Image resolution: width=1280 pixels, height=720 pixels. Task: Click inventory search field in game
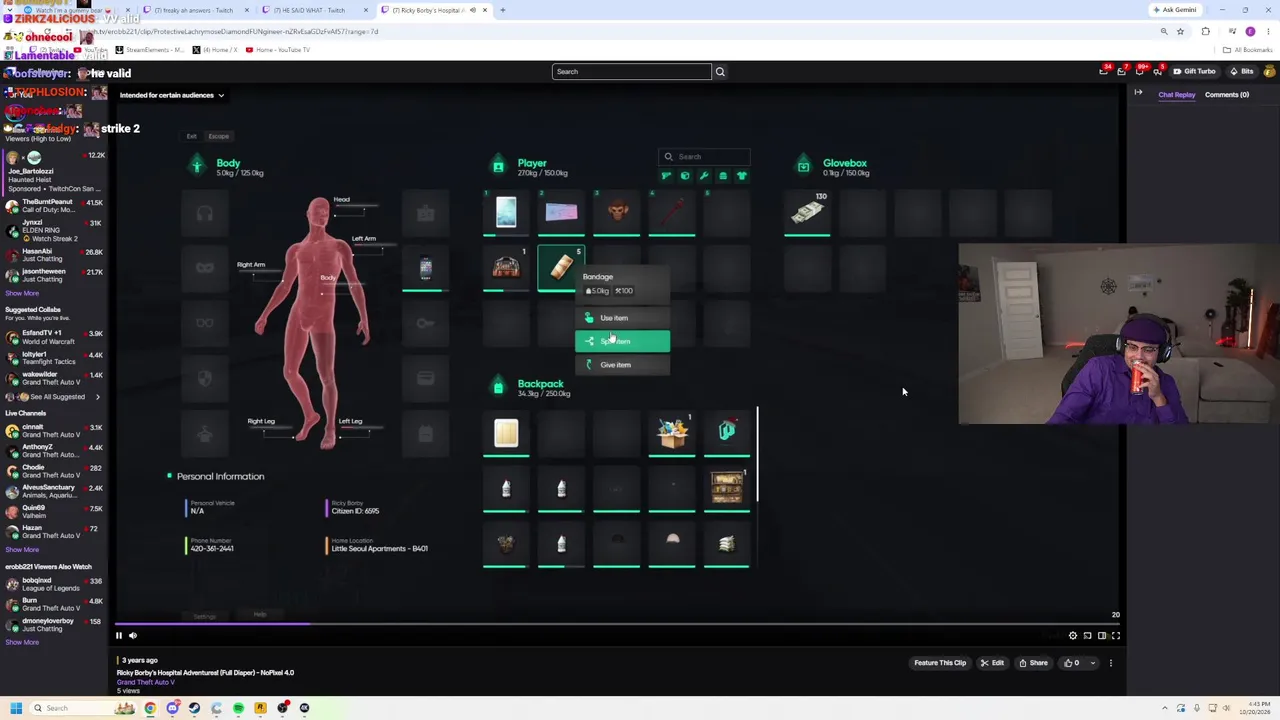(705, 156)
